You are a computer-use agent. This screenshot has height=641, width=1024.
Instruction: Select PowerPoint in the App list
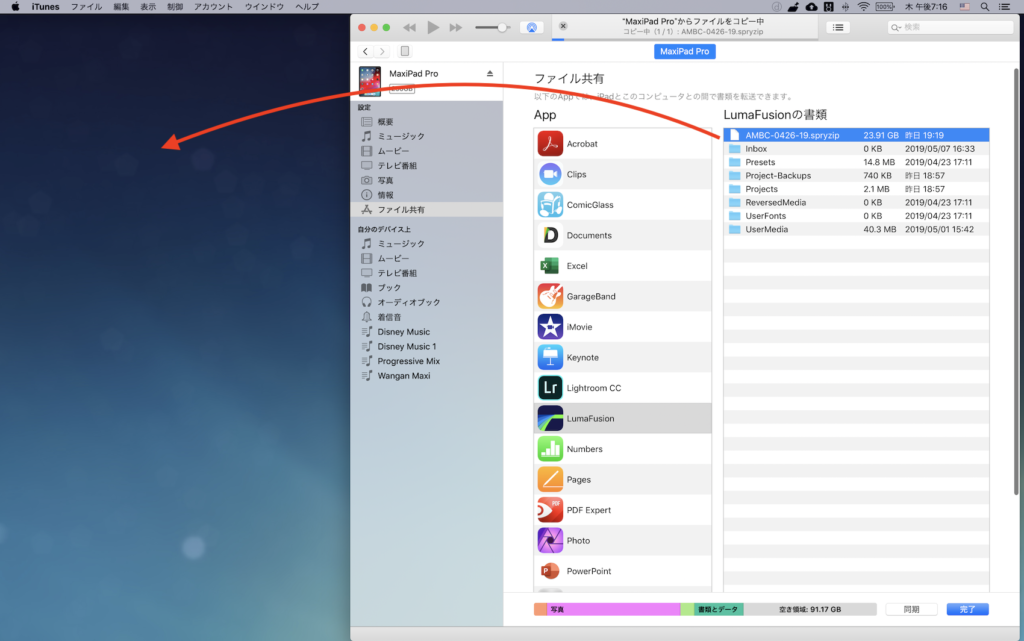coord(622,571)
